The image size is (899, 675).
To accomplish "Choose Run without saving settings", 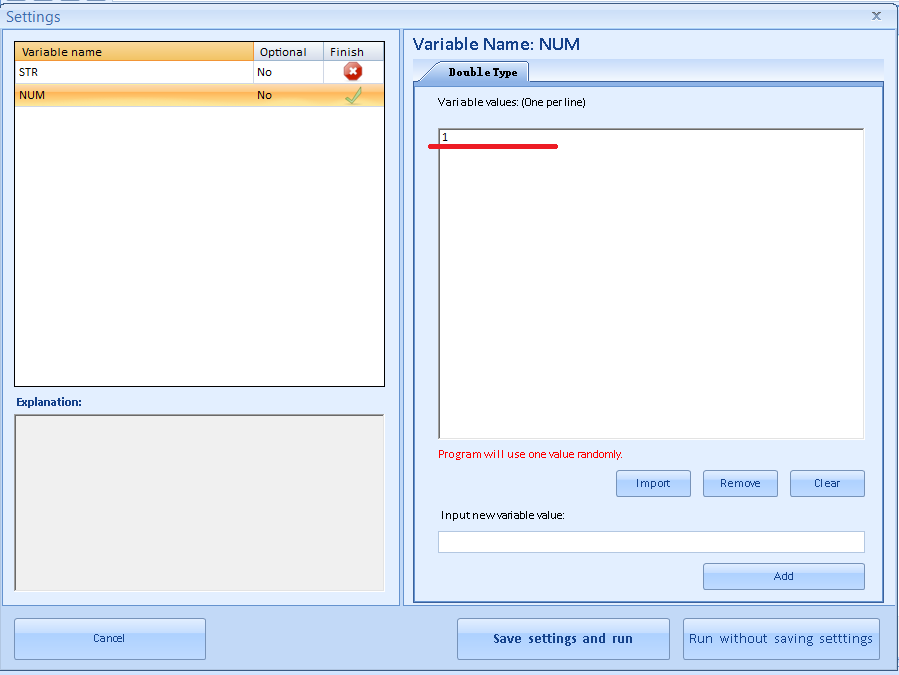I will (x=781, y=639).
